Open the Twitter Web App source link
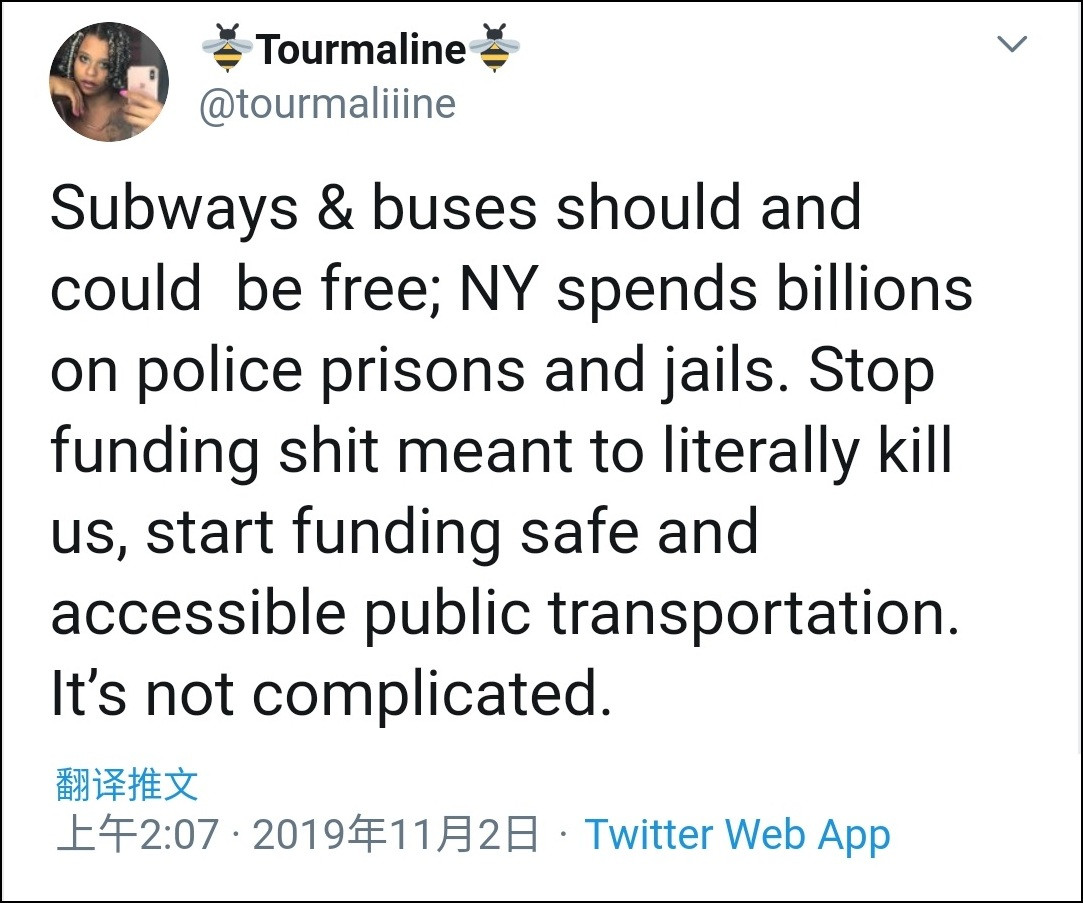Viewport: 1083px width, 903px height. pos(737,835)
